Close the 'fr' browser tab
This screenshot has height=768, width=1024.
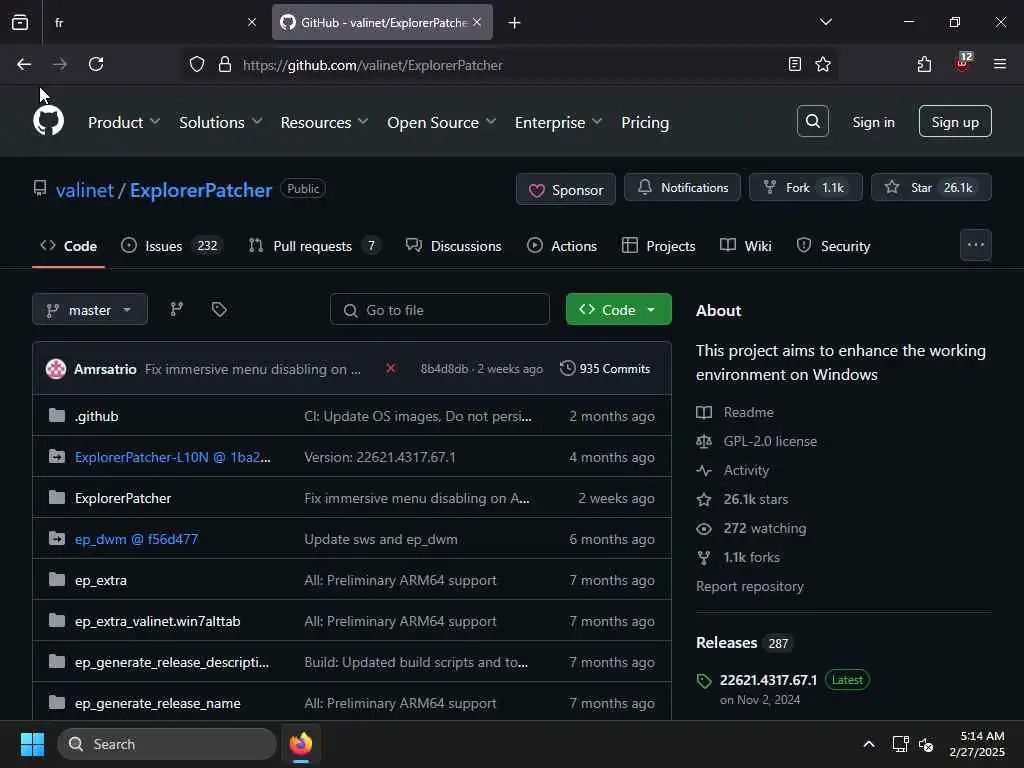click(252, 22)
